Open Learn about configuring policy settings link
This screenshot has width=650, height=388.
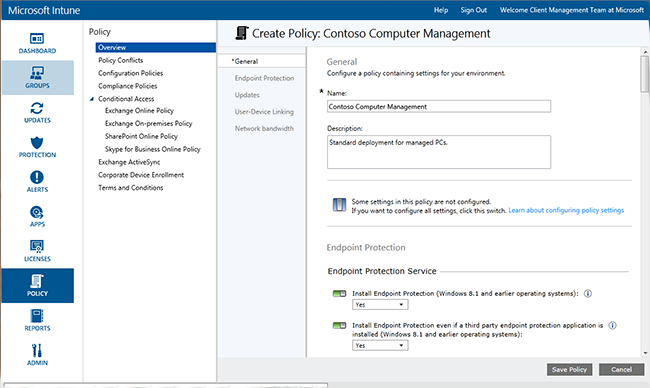click(x=566, y=211)
